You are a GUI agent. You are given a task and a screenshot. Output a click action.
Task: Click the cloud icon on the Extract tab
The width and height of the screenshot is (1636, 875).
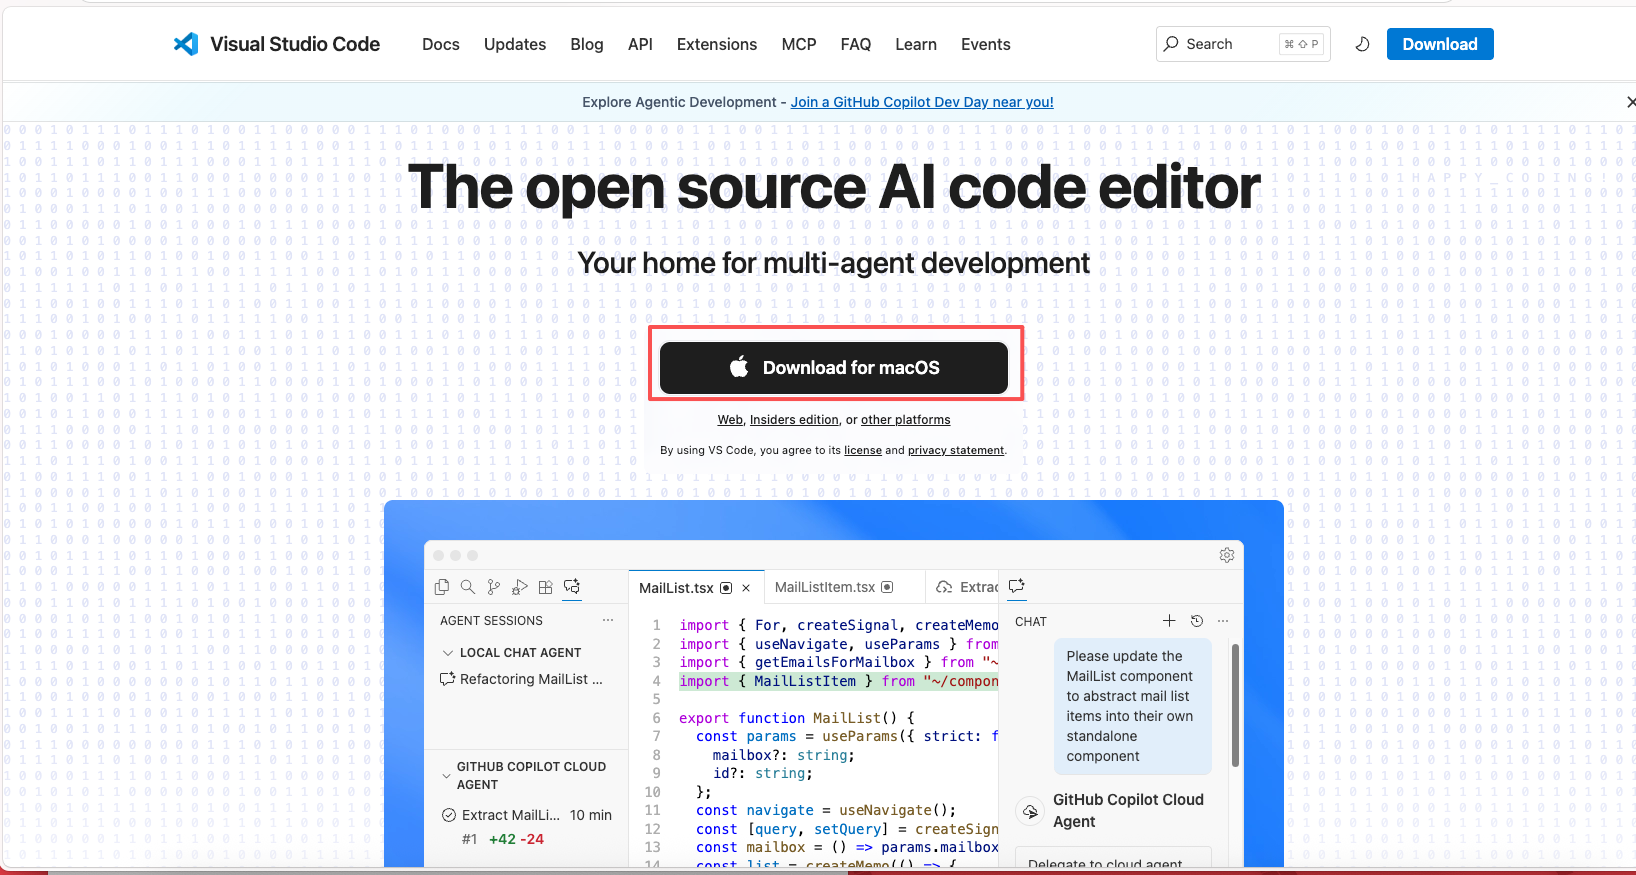coord(944,587)
